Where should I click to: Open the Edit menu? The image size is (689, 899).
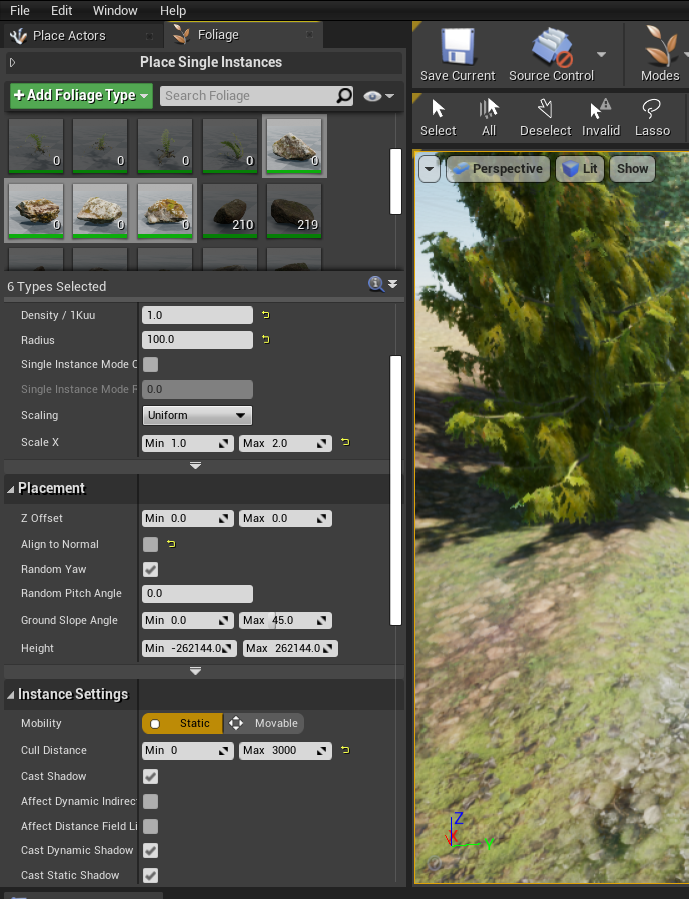(x=61, y=10)
